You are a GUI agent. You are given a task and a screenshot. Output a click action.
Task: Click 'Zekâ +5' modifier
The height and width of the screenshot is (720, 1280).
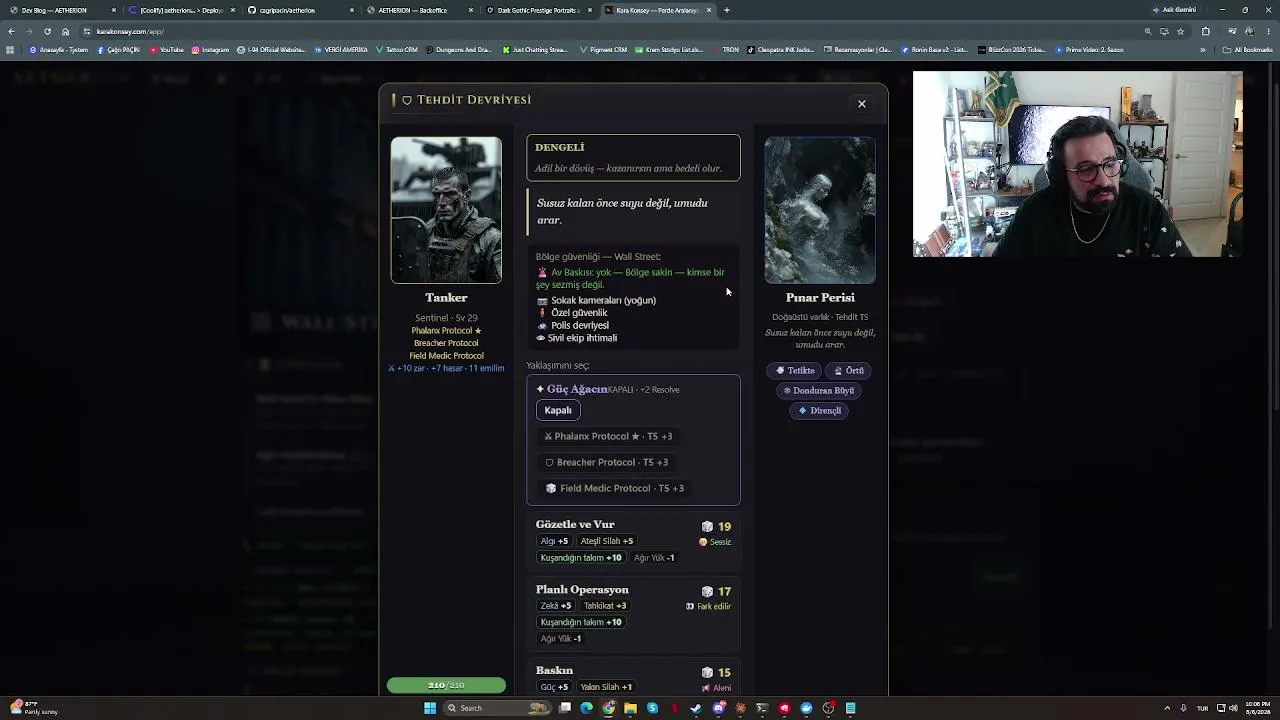coord(556,606)
